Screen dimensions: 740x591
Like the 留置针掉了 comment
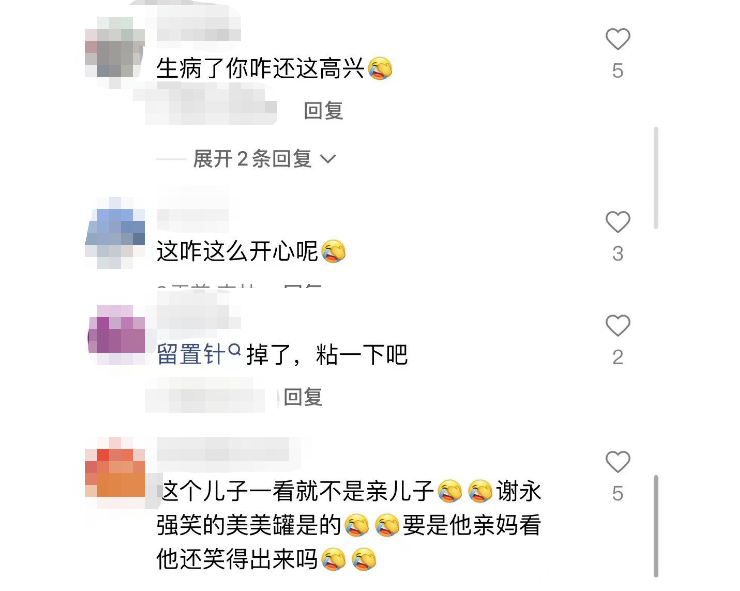[618, 326]
